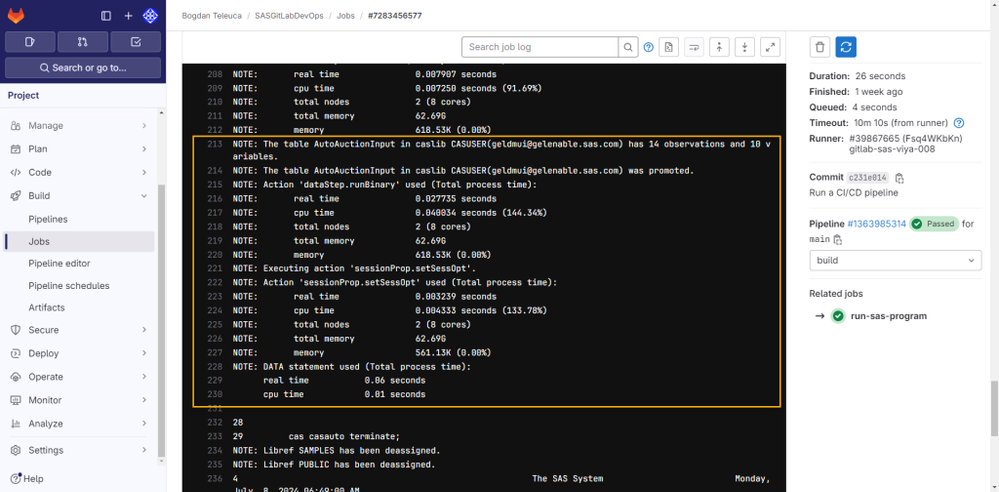Open the build stage dropdown
Image resolution: width=999 pixels, height=492 pixels.
(895, 260)
